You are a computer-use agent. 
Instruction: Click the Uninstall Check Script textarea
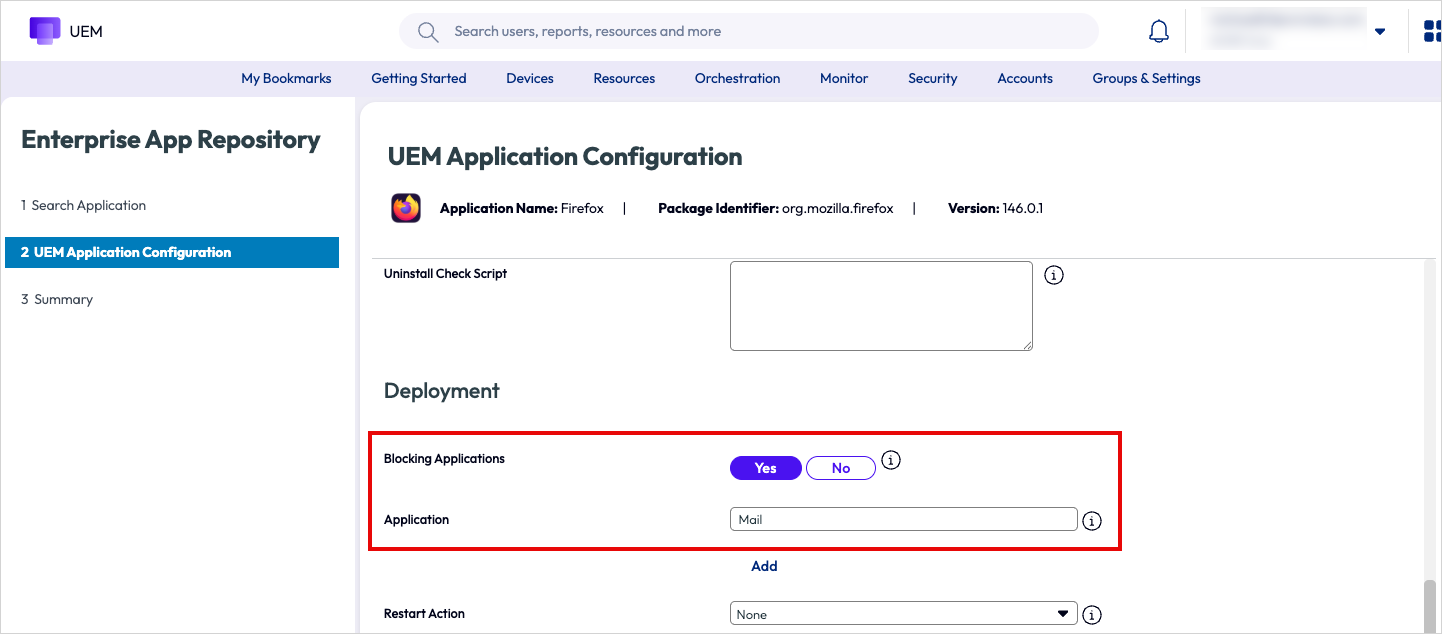881,306
